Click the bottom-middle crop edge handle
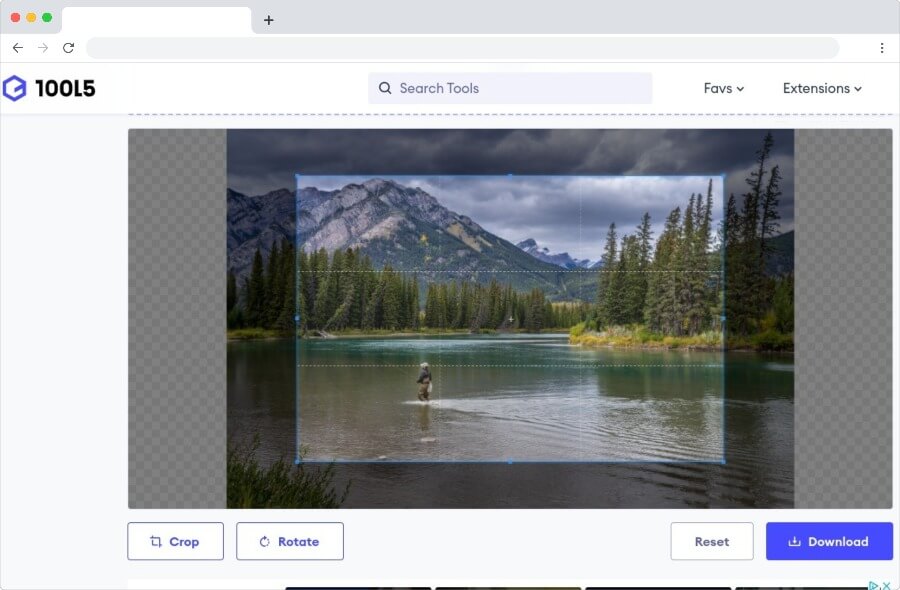This screenshot has width=900, height=590. pos(510,461)
